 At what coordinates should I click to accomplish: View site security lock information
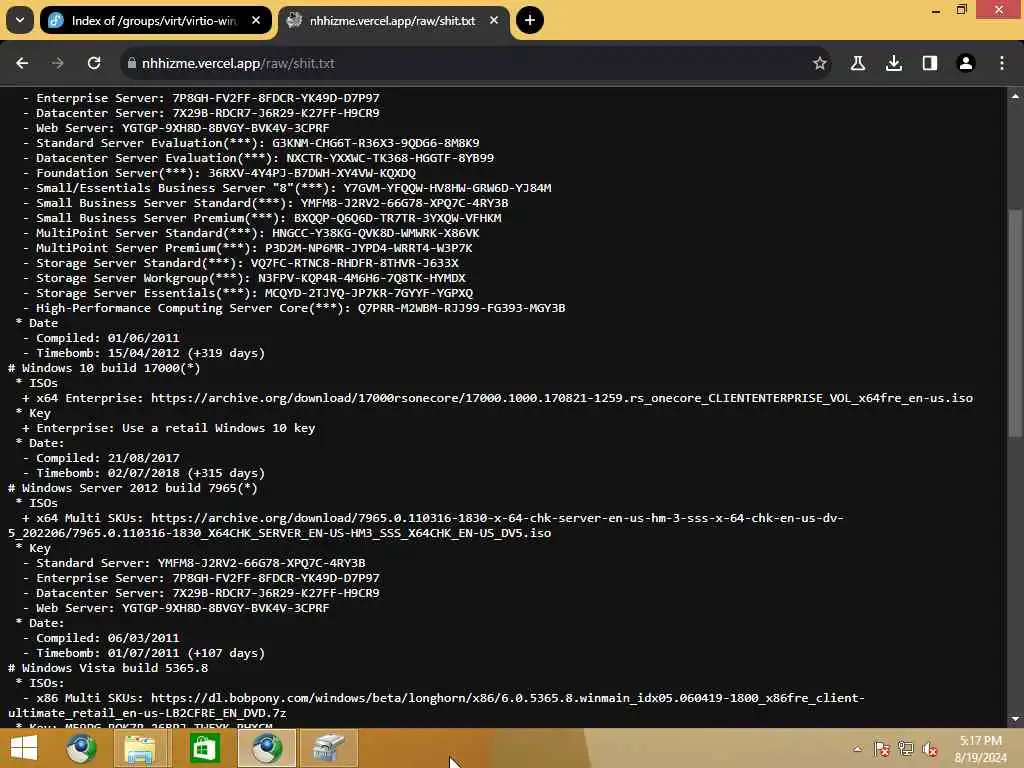131,63
